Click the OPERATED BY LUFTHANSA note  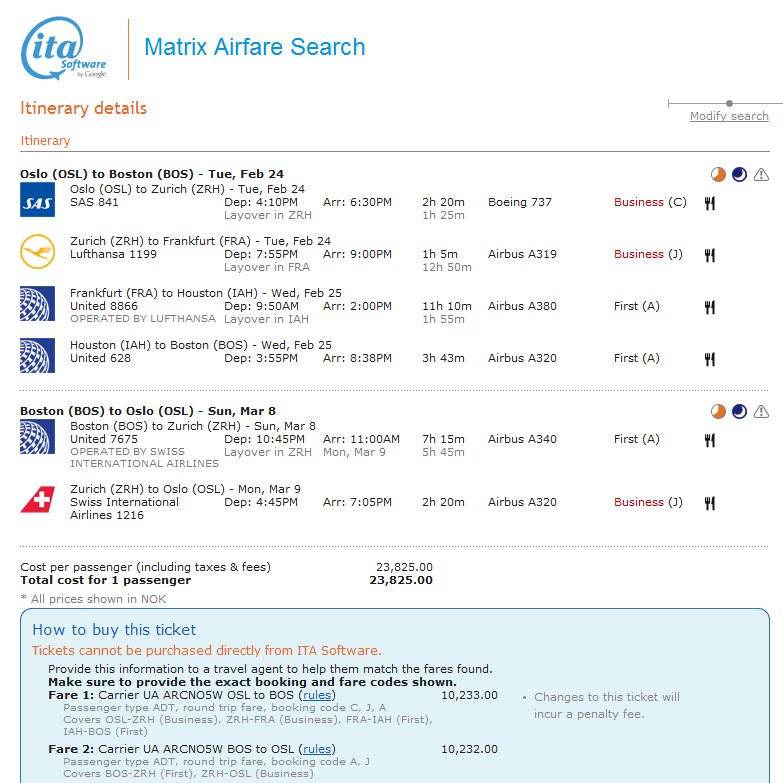point(143,319)
